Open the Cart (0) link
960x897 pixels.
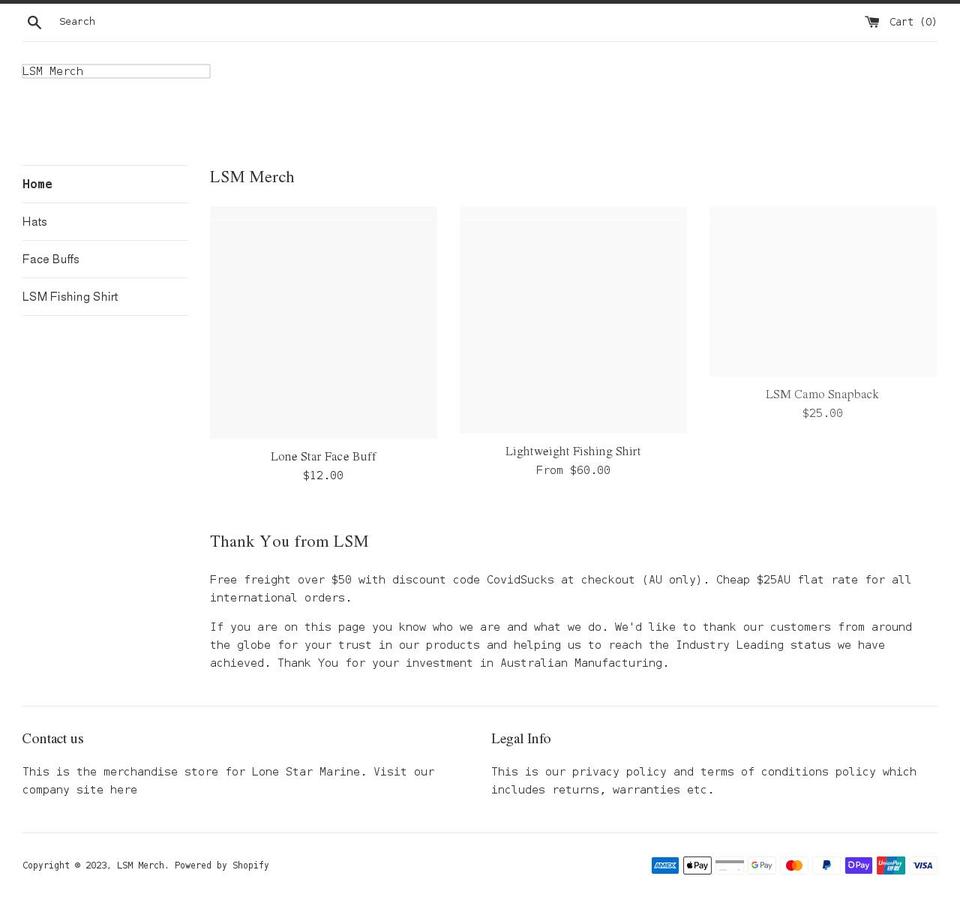pyautogui.click(x=901, y=21)
